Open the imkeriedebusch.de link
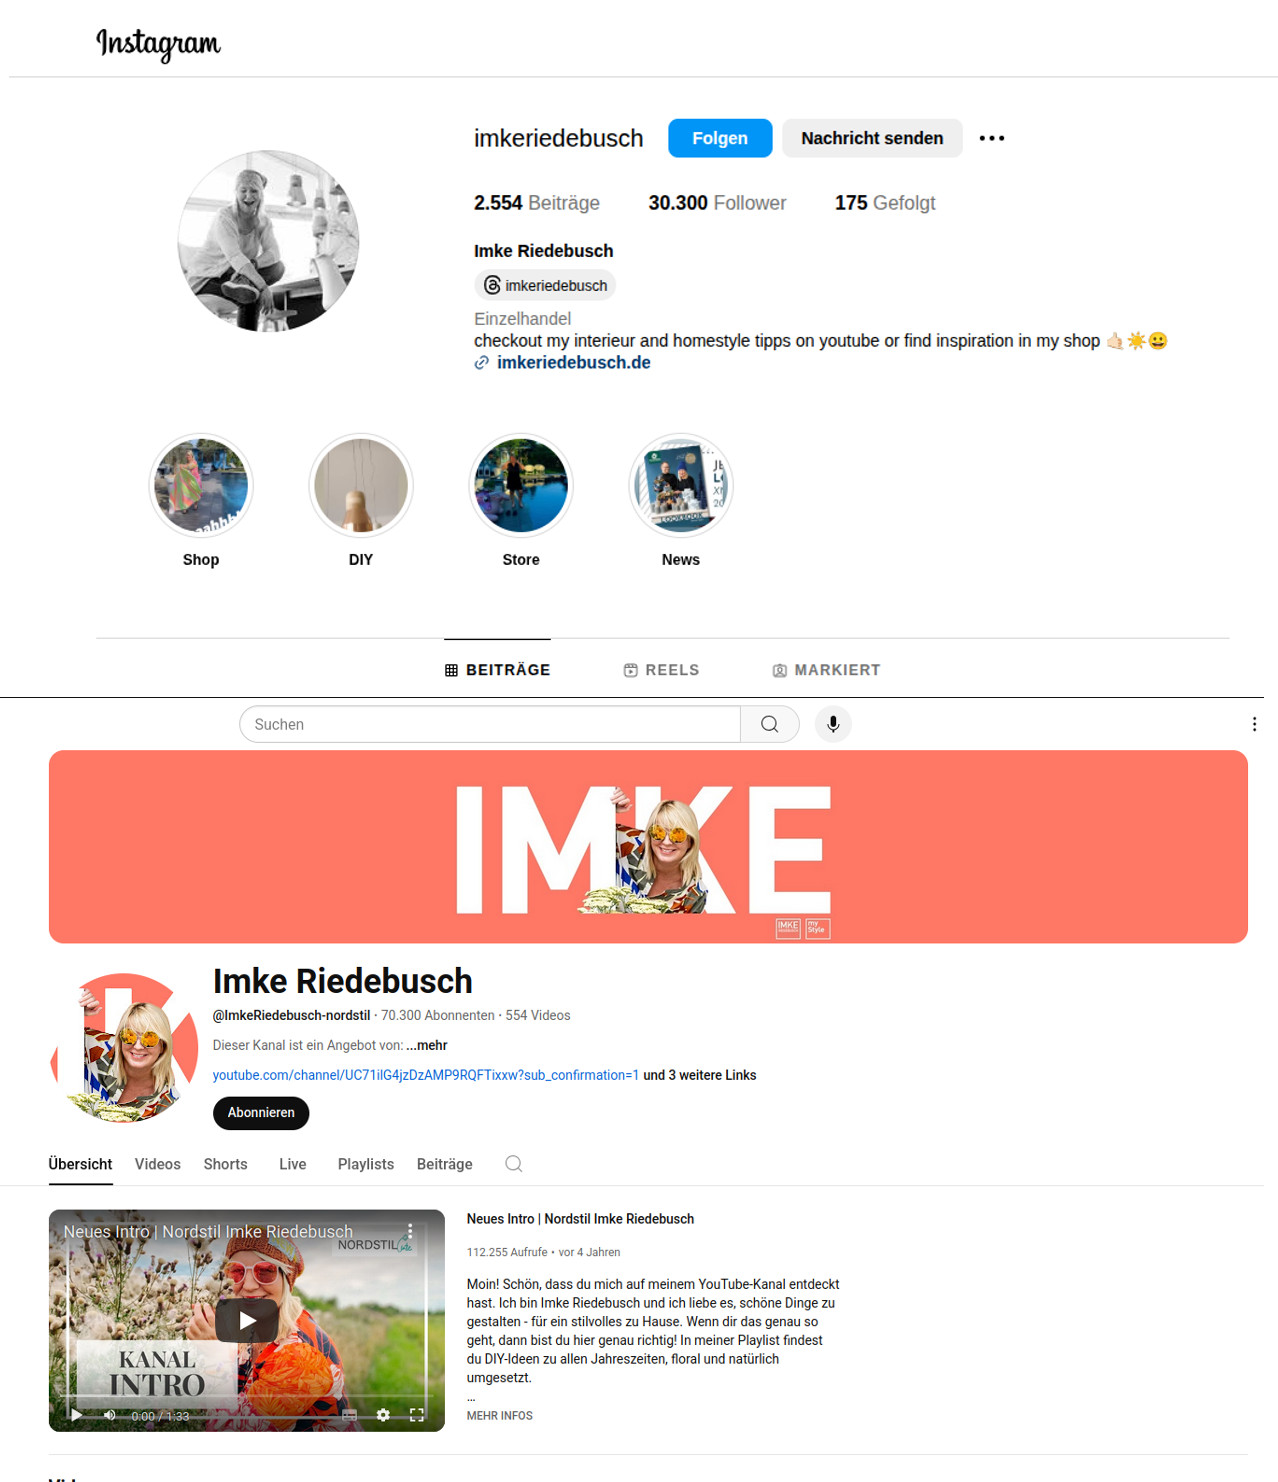 (573, 363)
